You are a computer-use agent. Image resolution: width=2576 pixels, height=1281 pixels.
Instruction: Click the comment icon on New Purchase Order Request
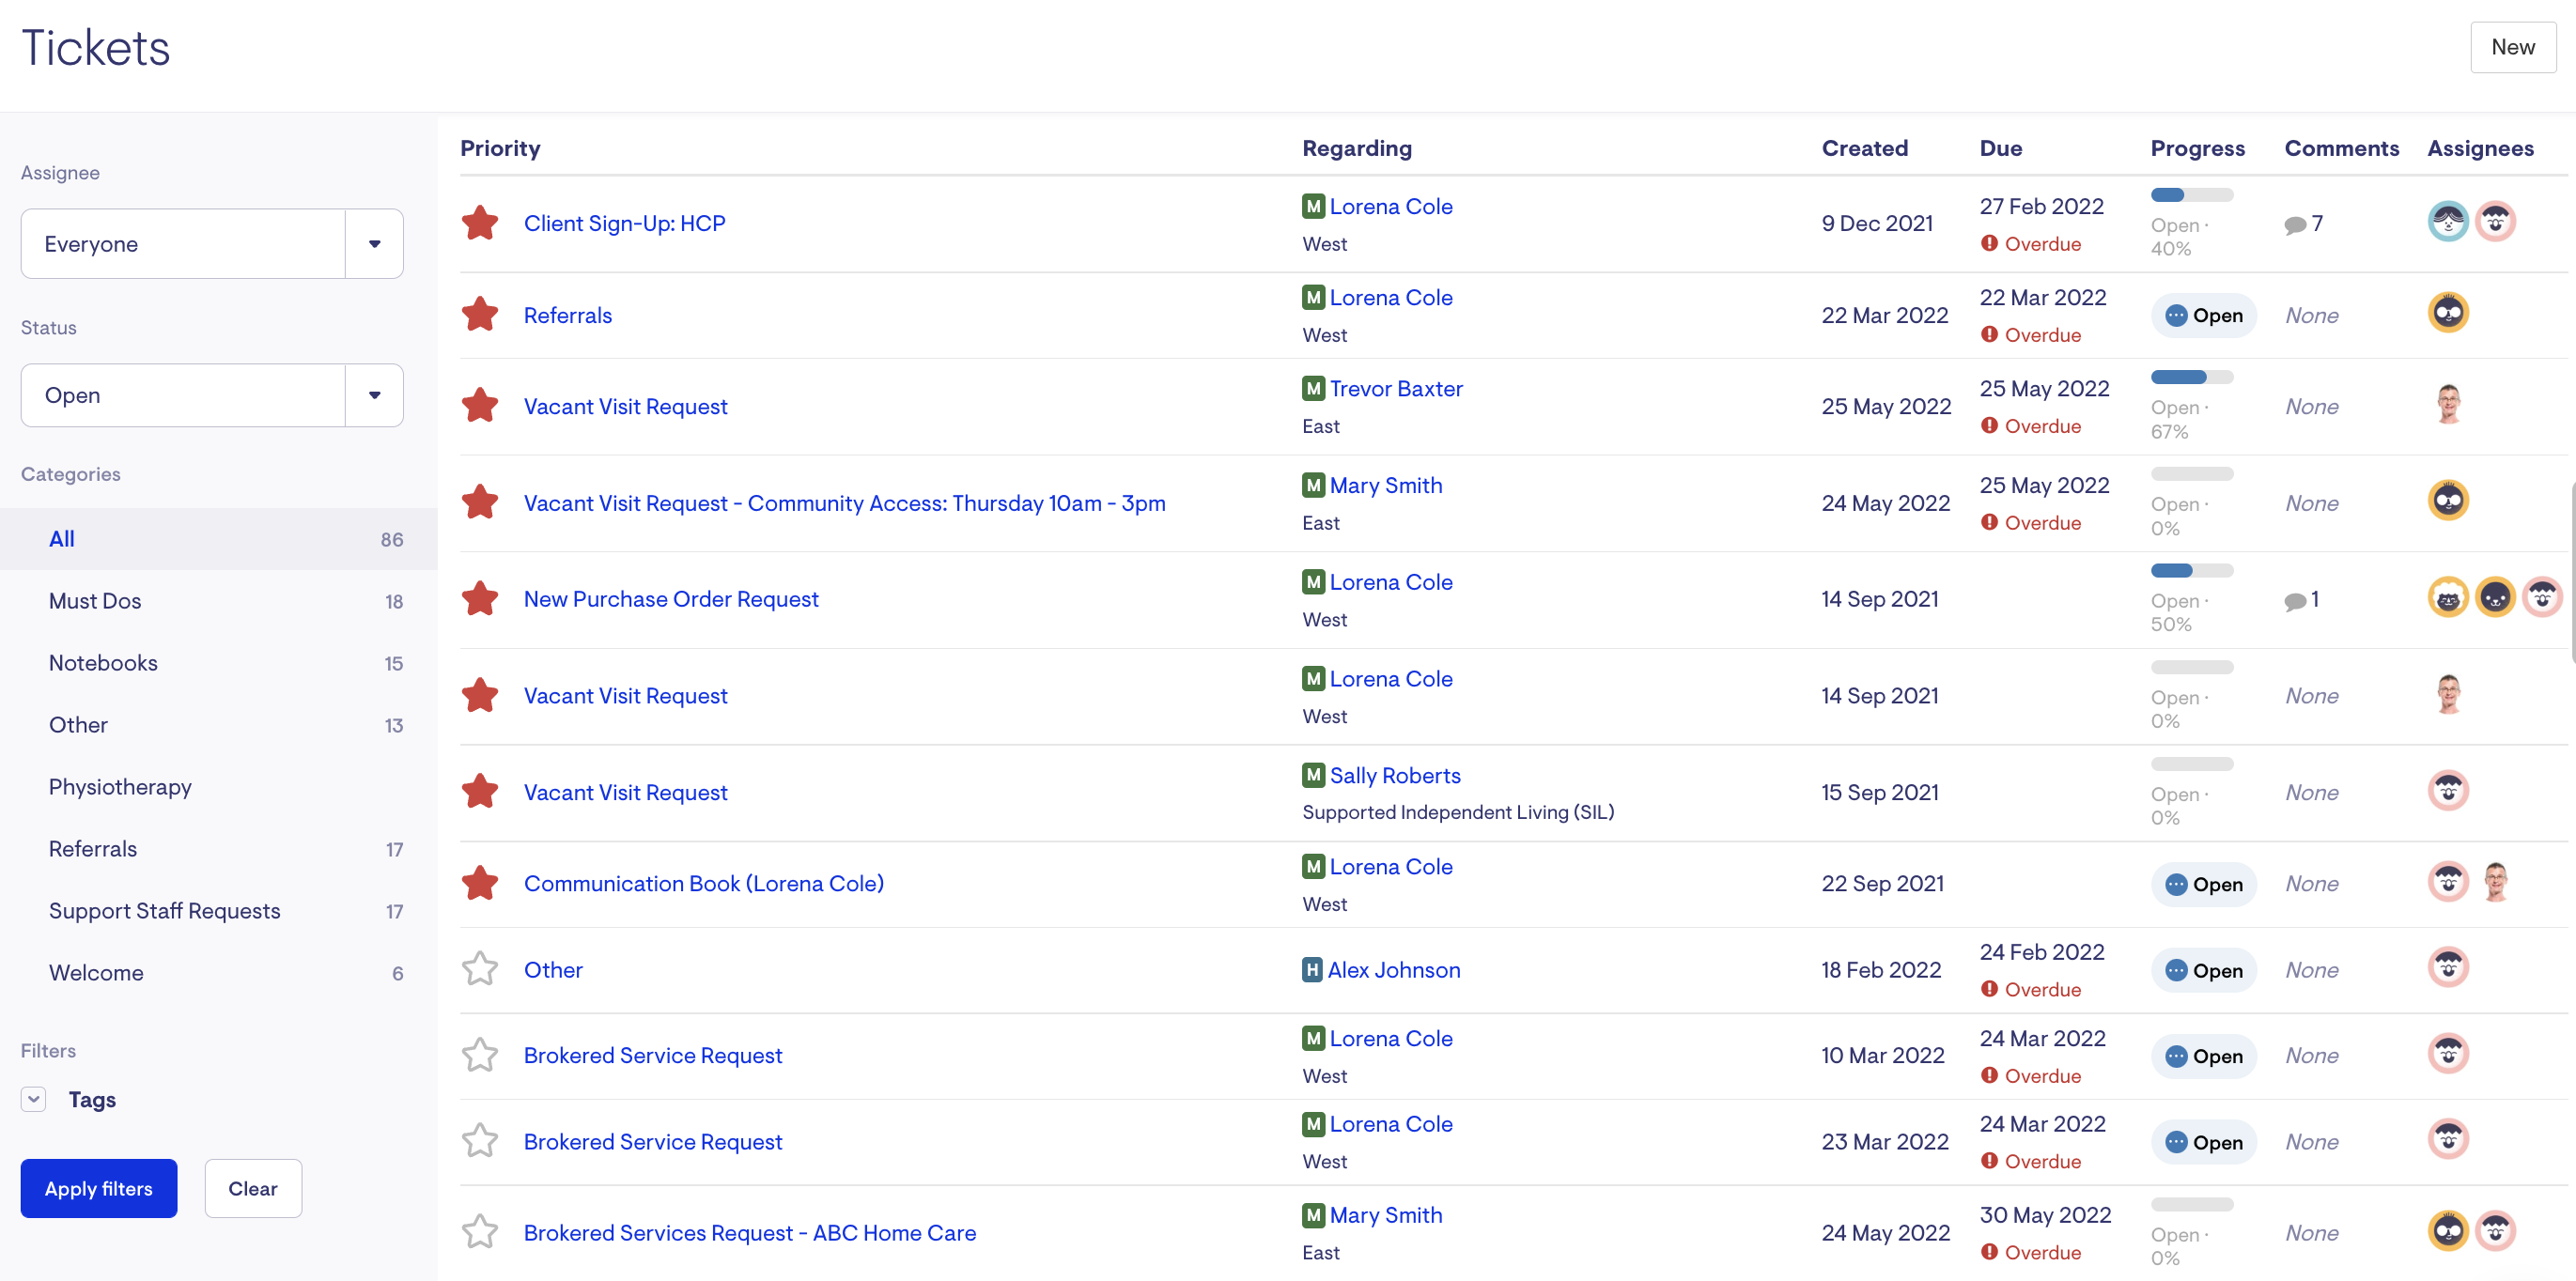[x=2295, y=600]
